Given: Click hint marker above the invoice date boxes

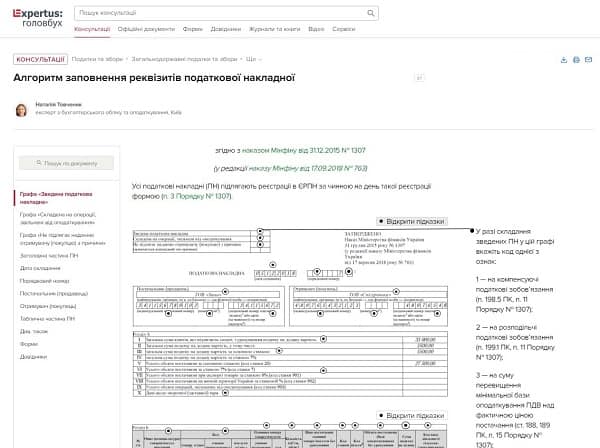Looking at the screenshot, I should click(272, 265).
